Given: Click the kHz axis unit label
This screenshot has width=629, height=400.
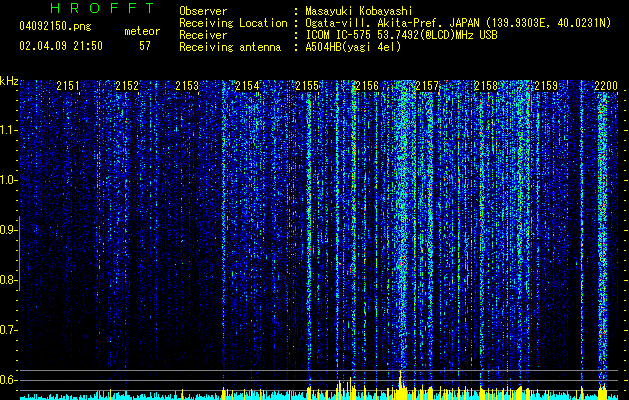Looking at the screenshot, I should point(9,81).
